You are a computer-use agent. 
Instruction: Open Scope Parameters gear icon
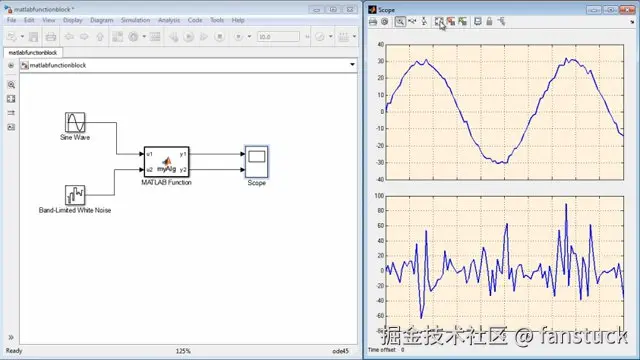[384, 22]
